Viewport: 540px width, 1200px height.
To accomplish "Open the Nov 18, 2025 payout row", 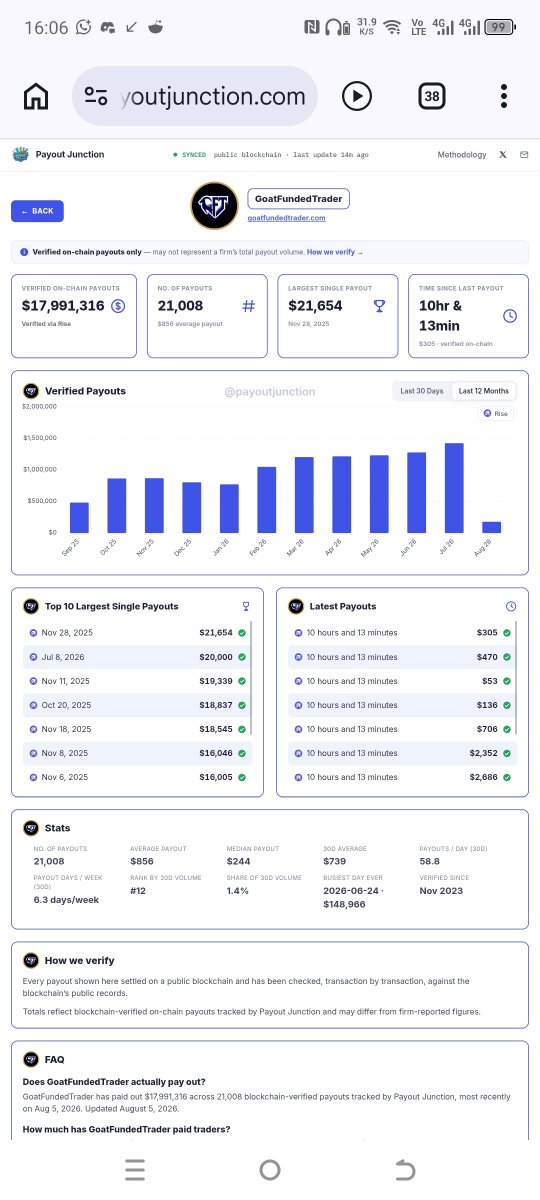I will pyautogui.click(x=137, y=729).
